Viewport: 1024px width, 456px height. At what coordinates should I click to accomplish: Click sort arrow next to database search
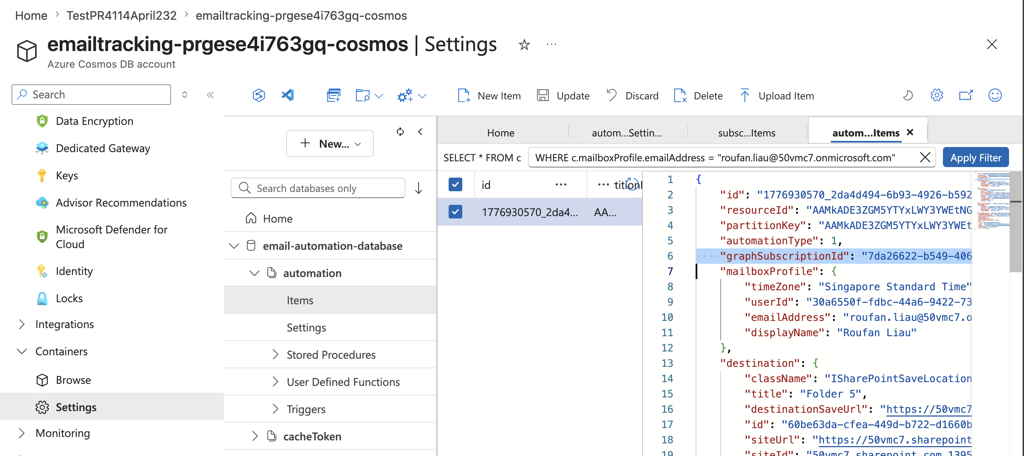coord(419,188)
